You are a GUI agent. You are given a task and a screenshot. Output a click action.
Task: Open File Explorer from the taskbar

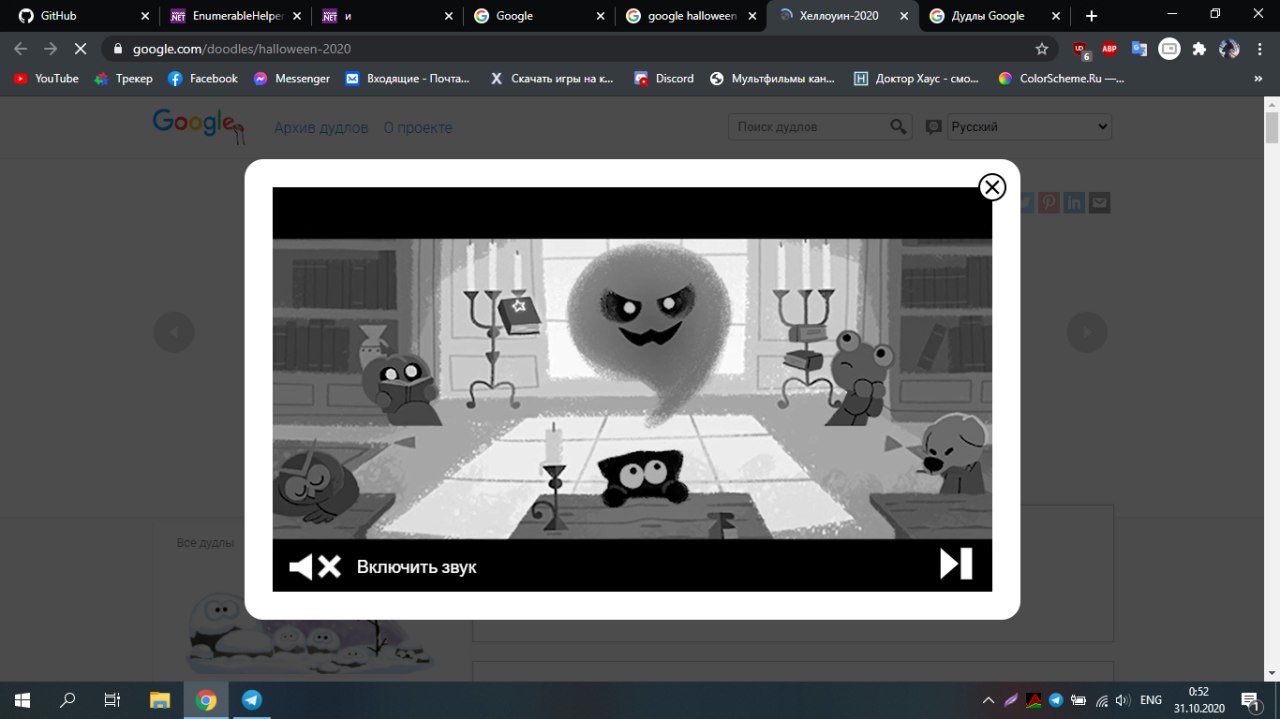point(160,700)
